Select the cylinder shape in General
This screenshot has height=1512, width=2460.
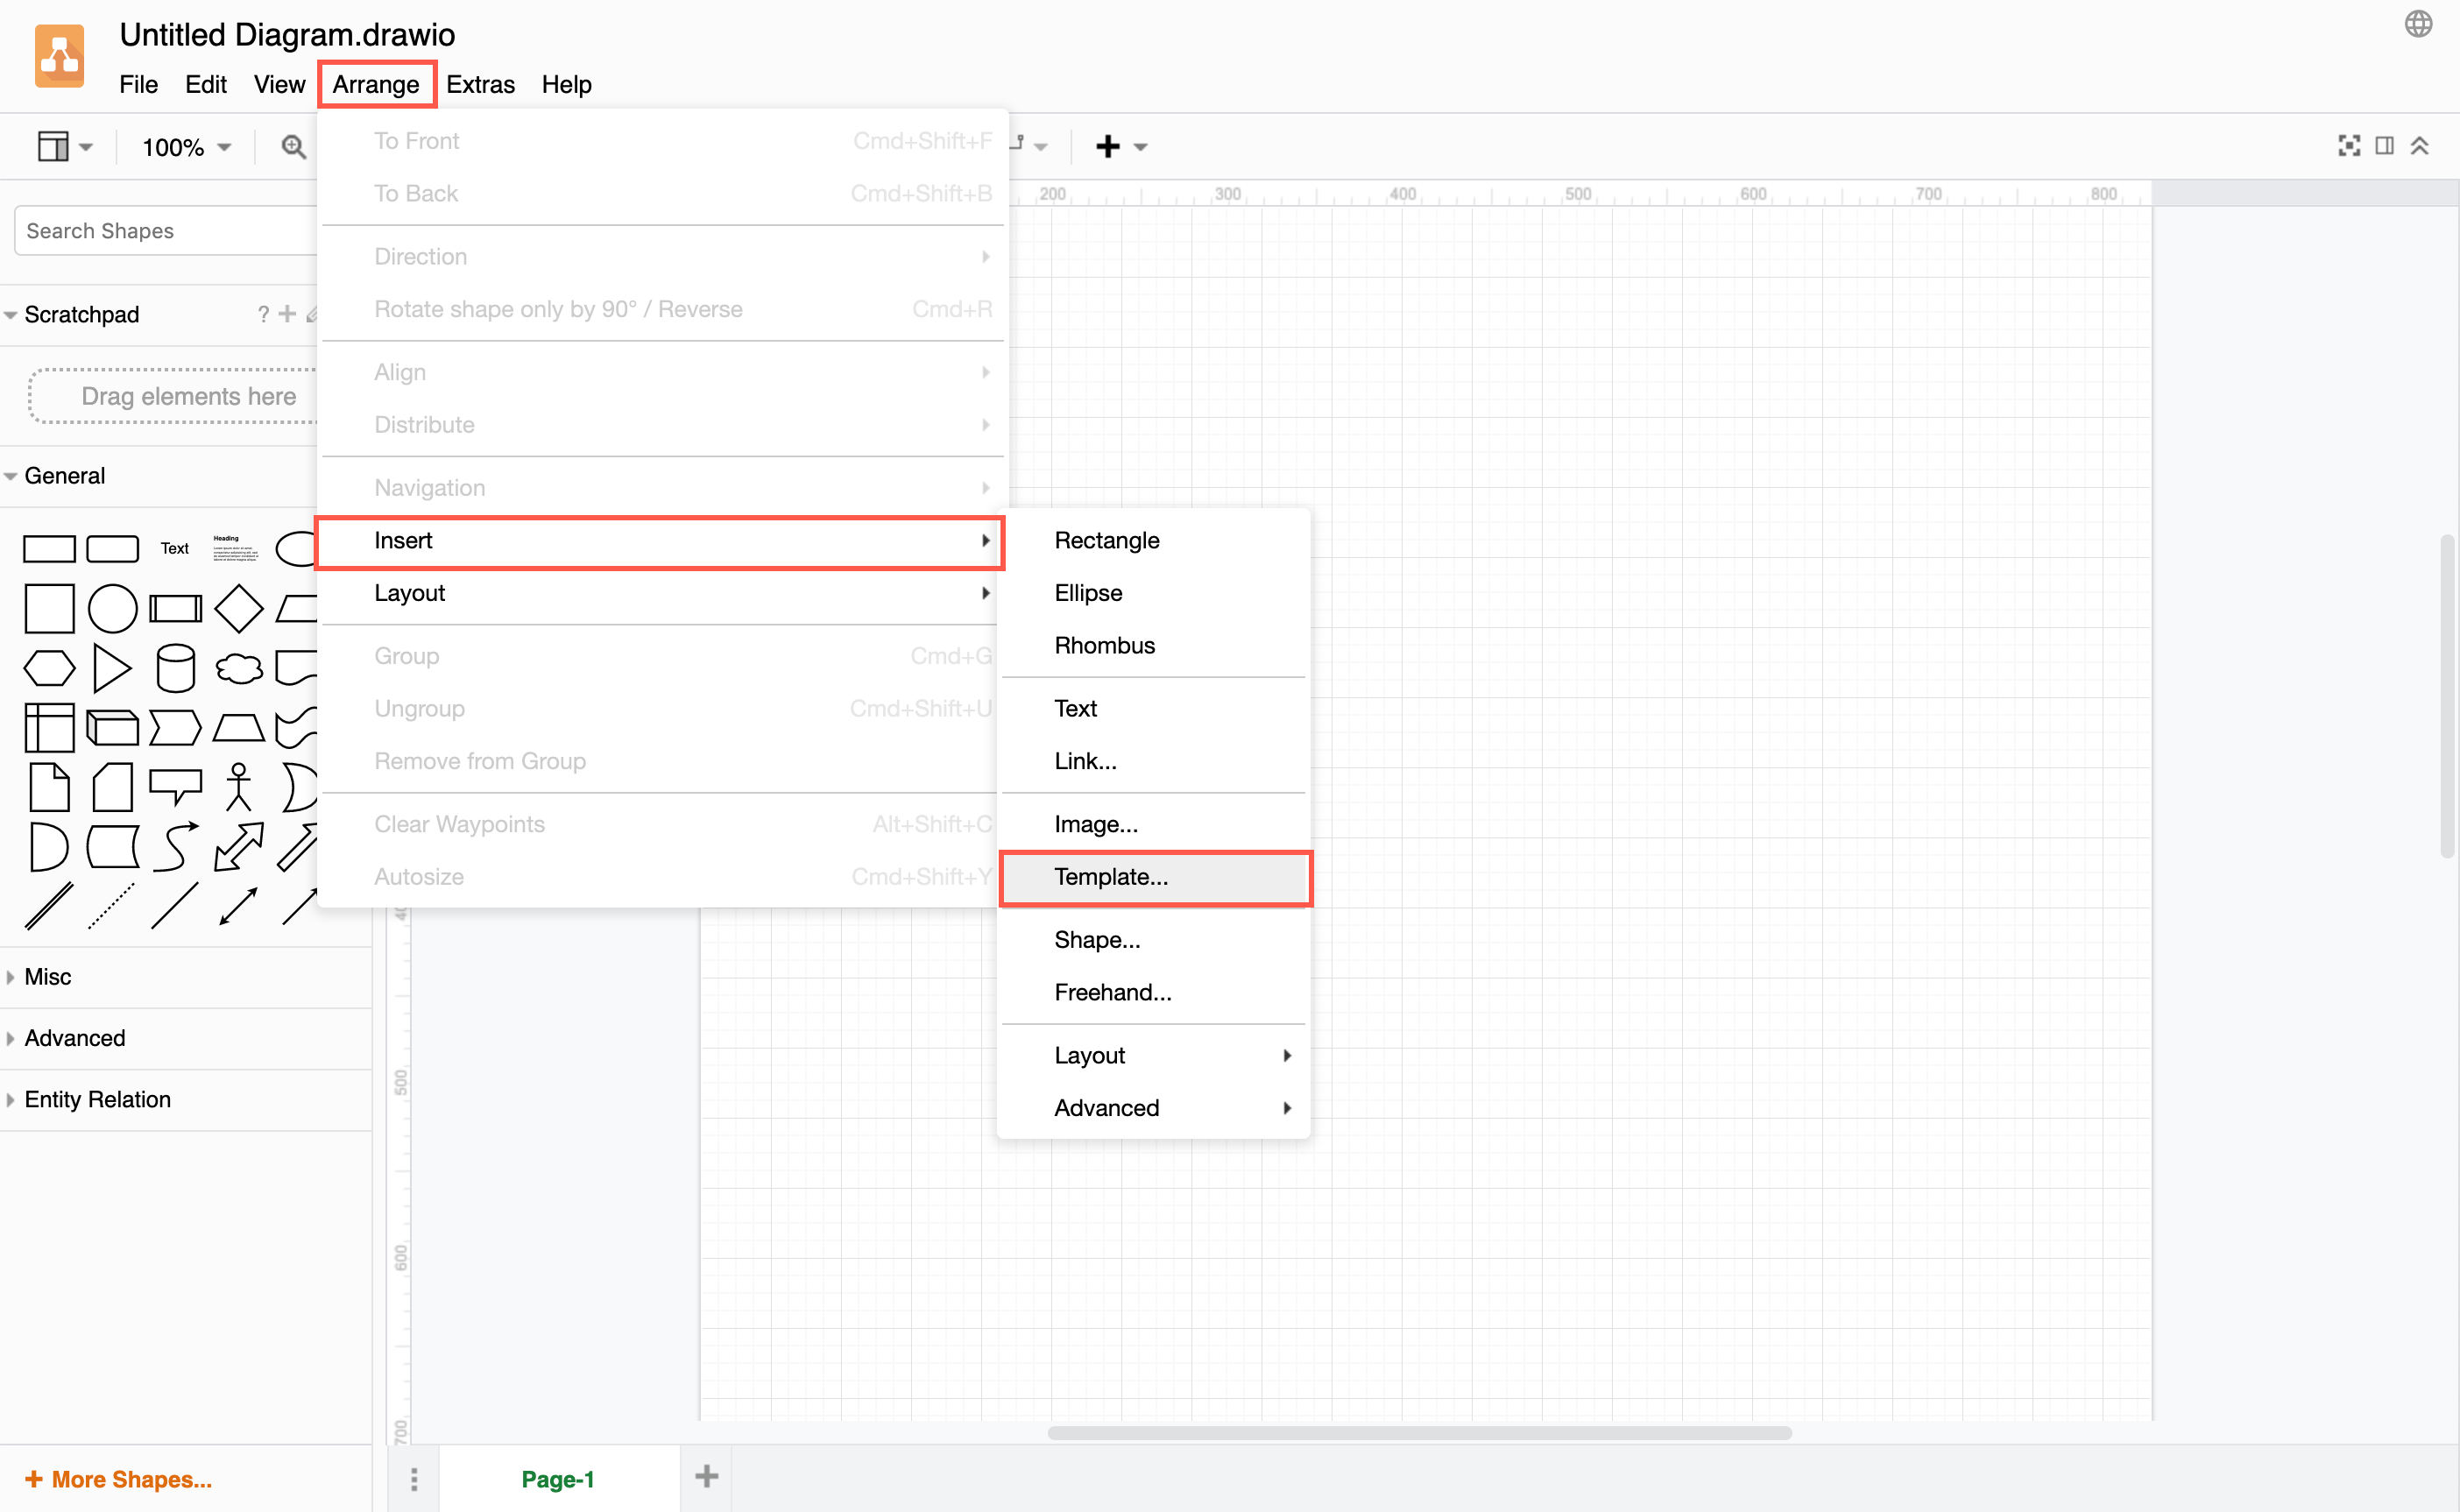click(x=175, y=668)
